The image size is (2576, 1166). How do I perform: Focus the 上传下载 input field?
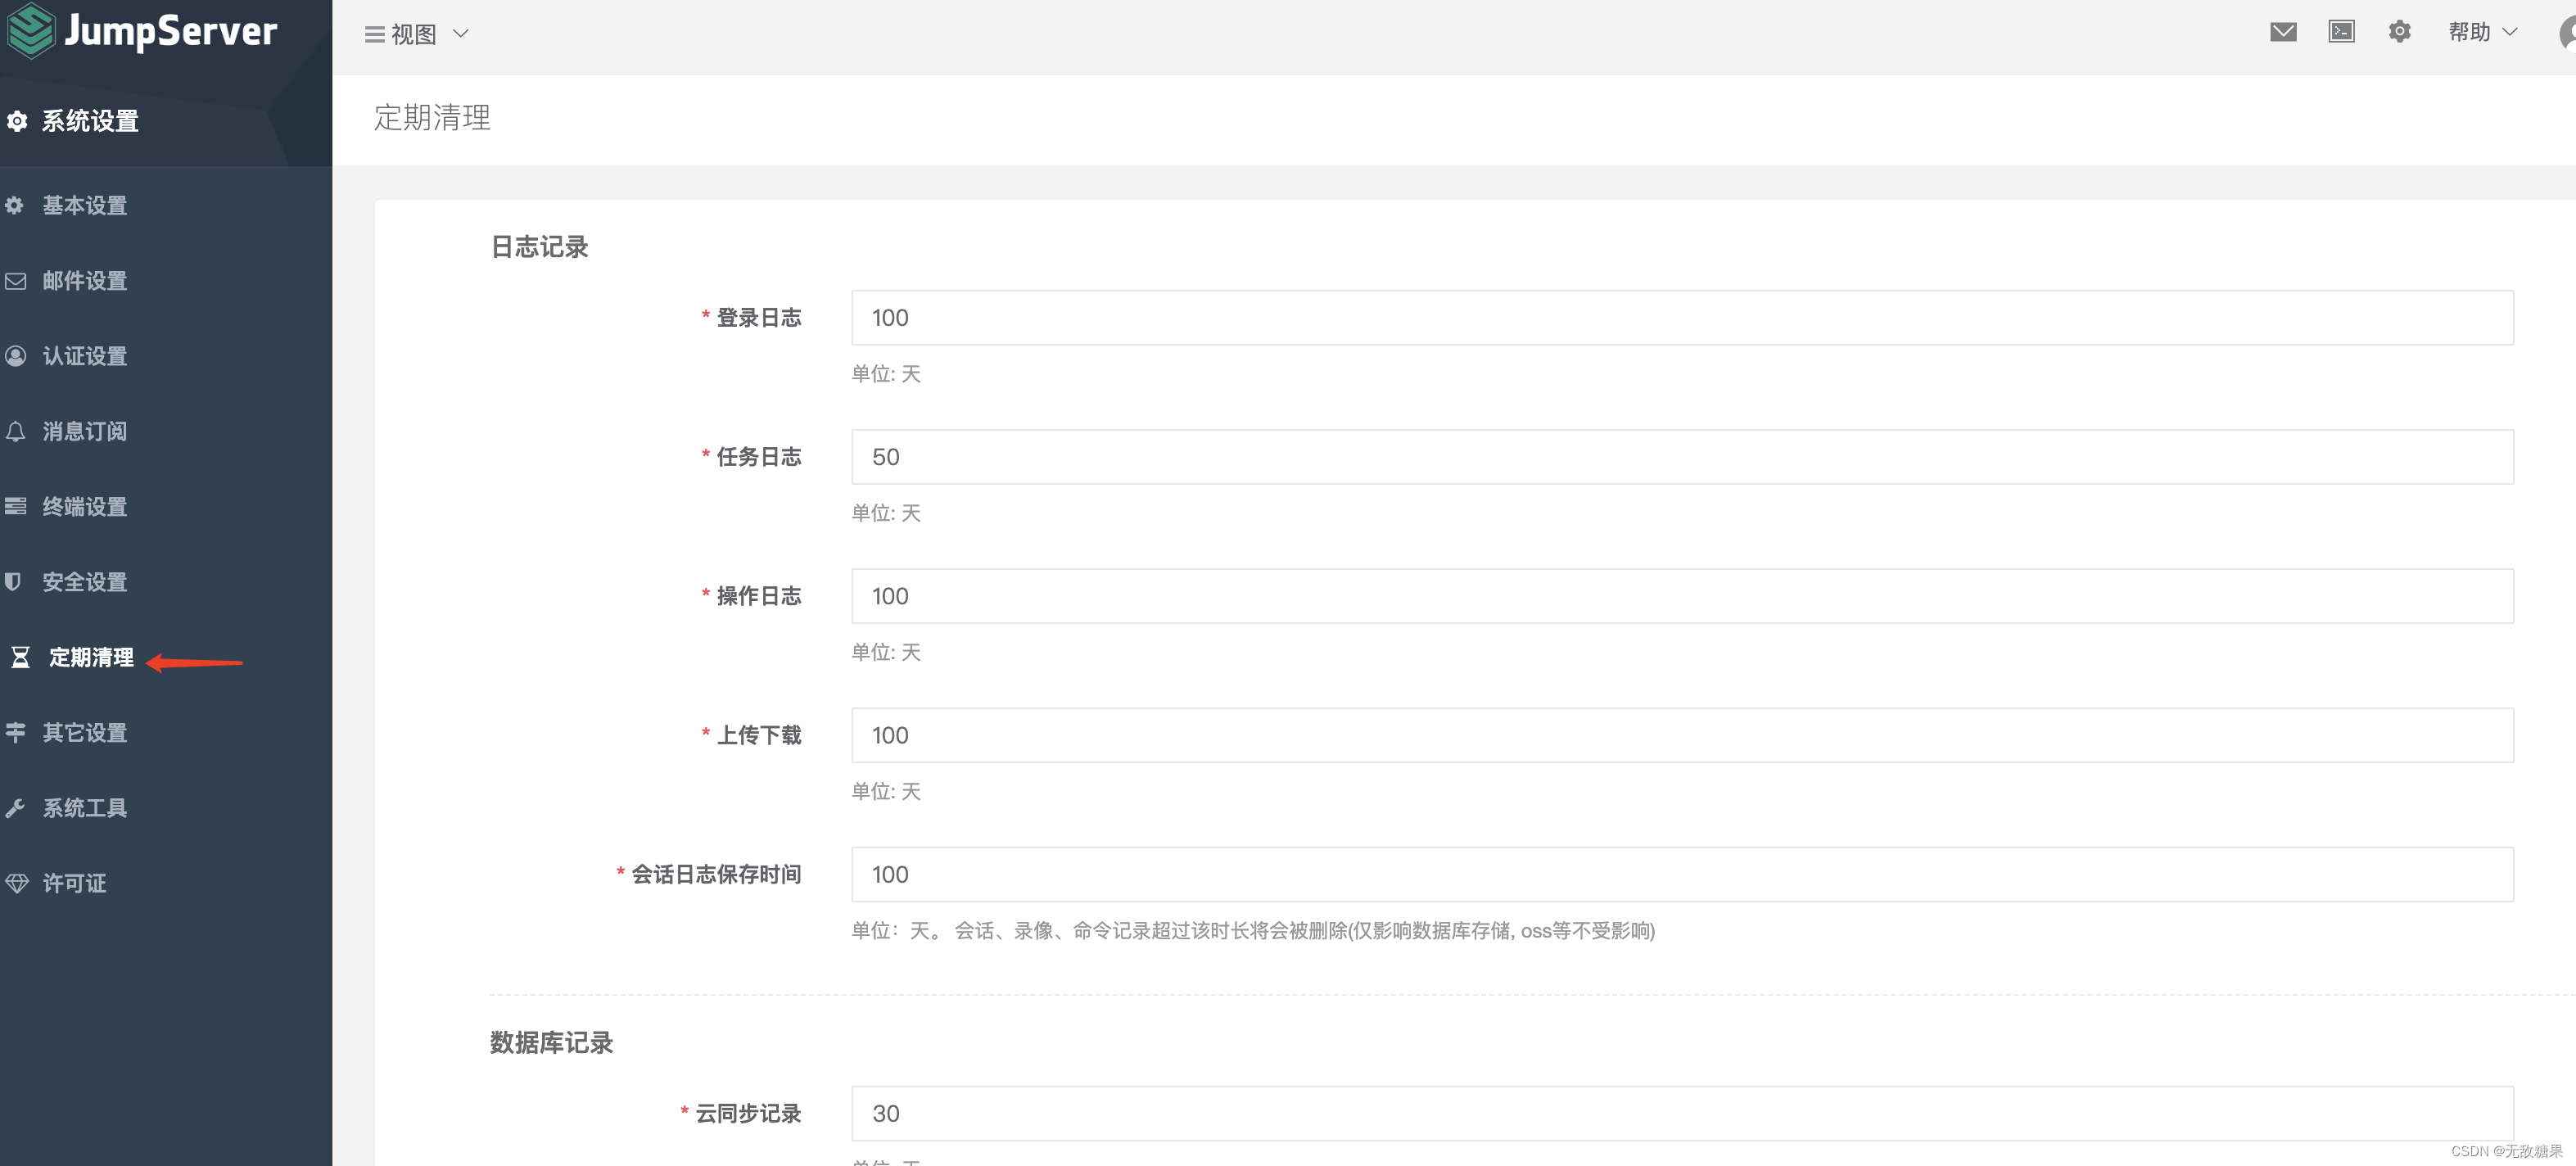click(1682, 735)
